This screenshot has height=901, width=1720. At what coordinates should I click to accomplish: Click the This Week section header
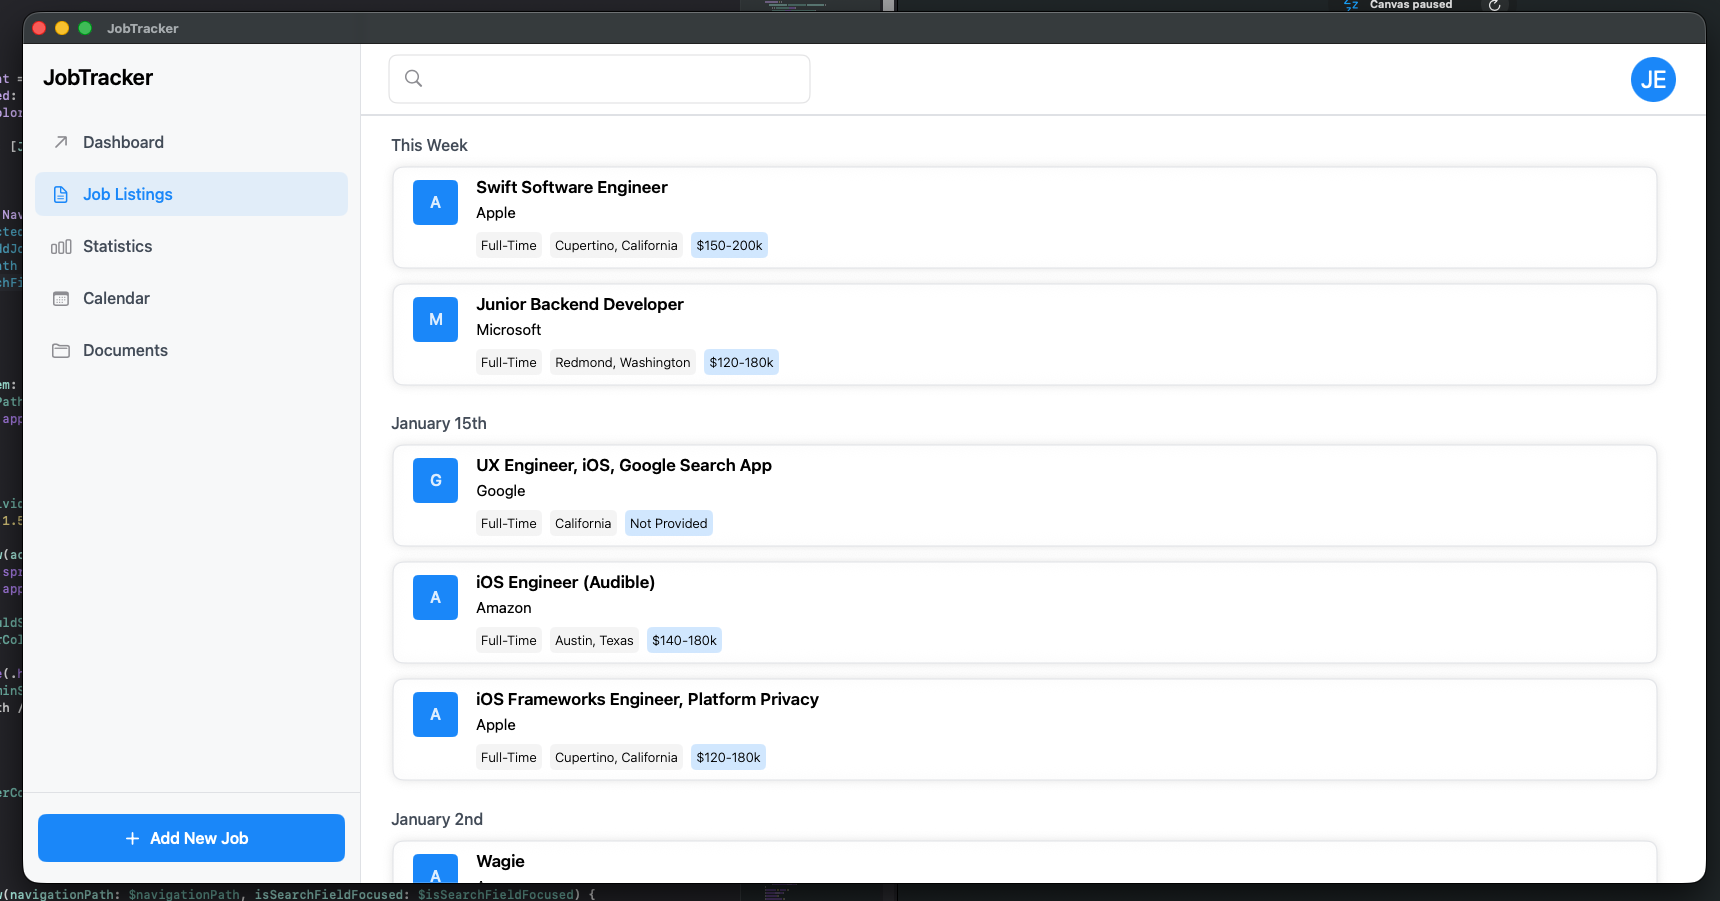(429, 145)
